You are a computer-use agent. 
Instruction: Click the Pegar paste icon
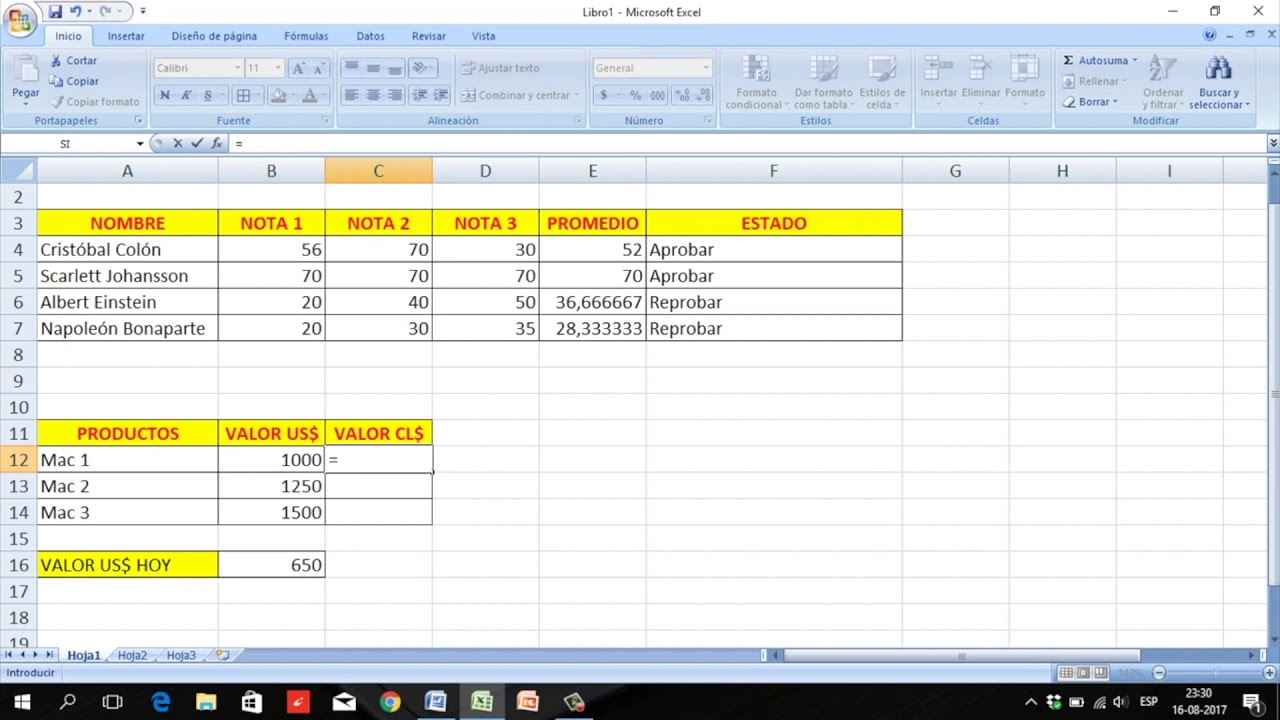(25, 68)
